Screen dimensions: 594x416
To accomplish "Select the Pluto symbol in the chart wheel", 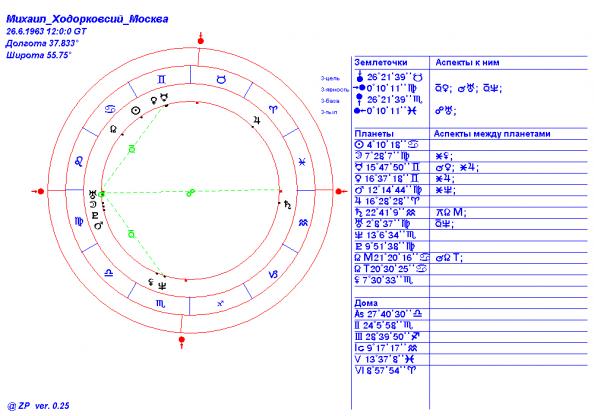I will click(95, 216).
